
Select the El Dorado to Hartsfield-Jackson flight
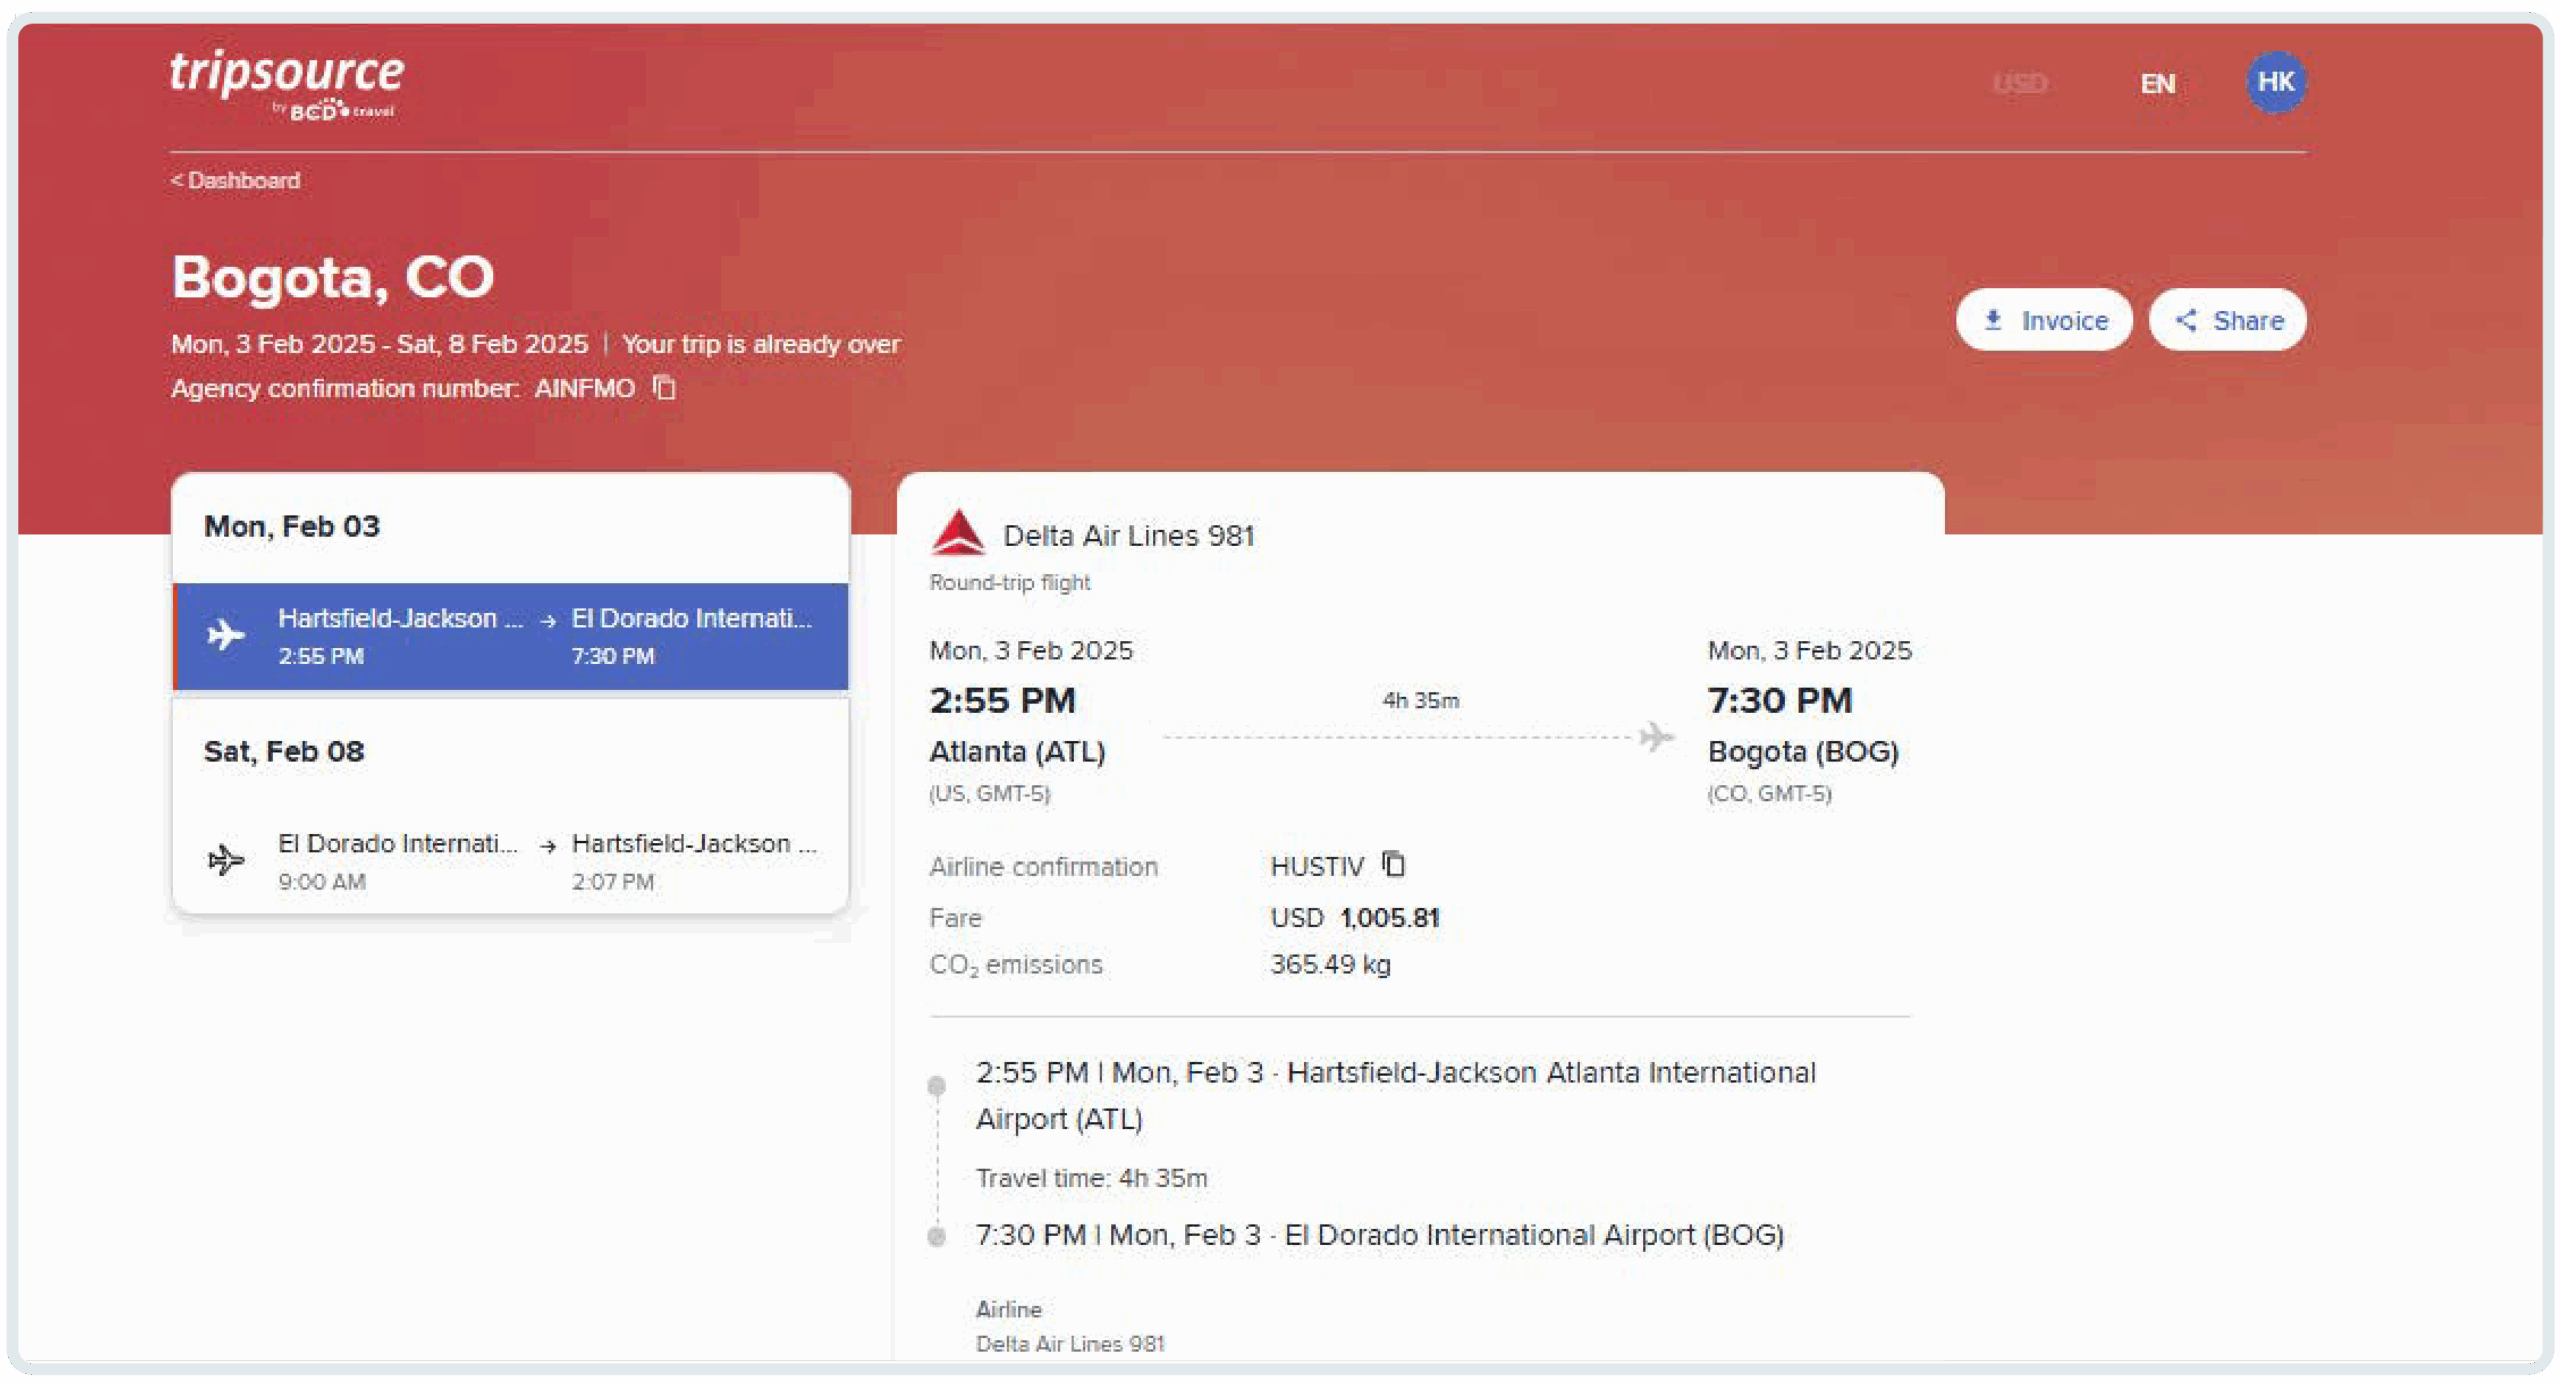coord(511,861)
